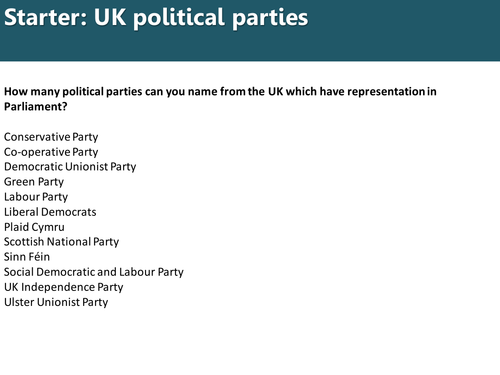
Task: Click the 'Scottish National Party' line
Action: (61, 242)
